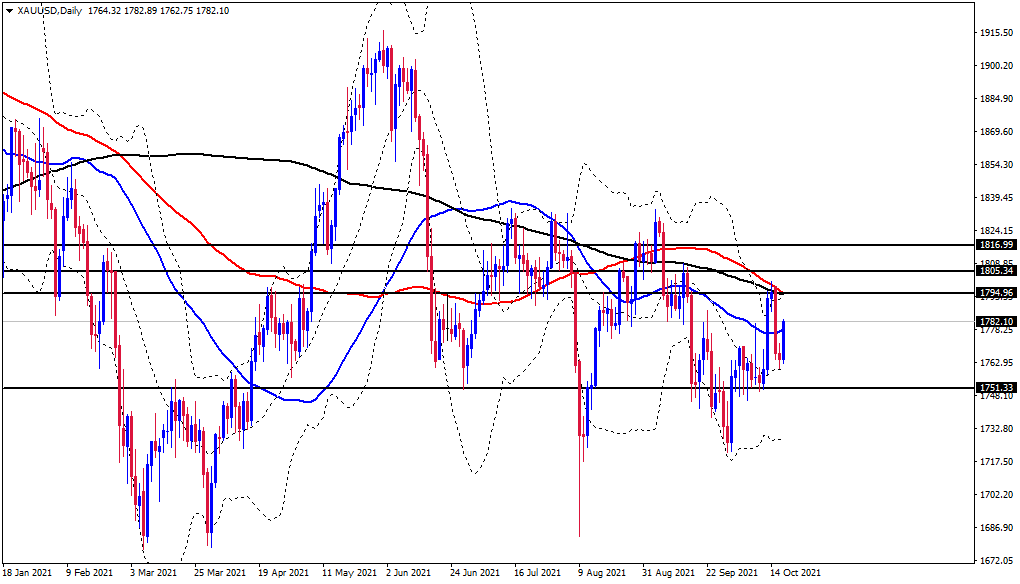
Task: Click the 25 Mar 2021 date label
Action: (220, 573)
